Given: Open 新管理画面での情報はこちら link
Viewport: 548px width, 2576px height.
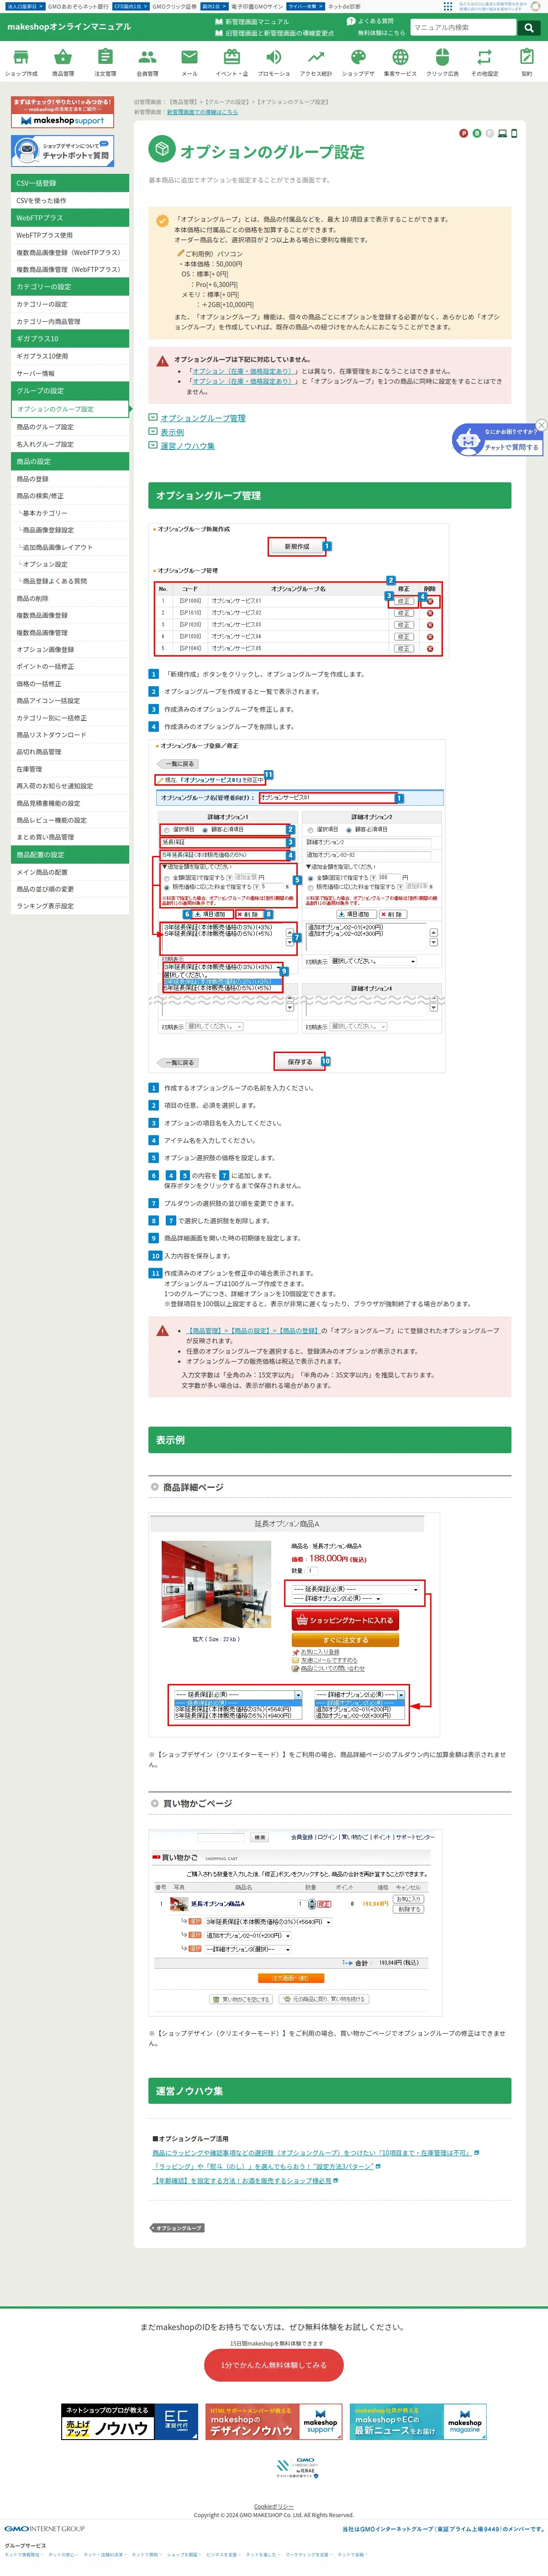Looking at the screenshot, I should point(202,112).
